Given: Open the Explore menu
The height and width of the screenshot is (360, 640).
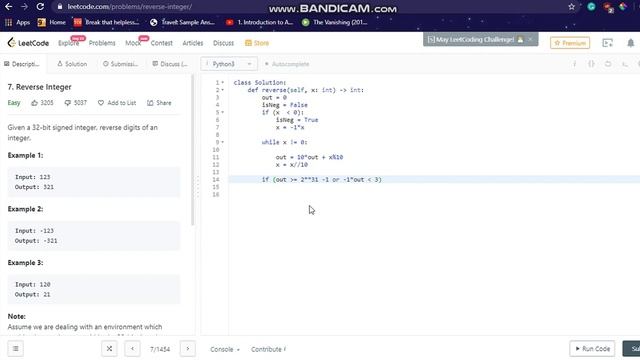Looking at the screenshot, I should [x=69, y=43].
